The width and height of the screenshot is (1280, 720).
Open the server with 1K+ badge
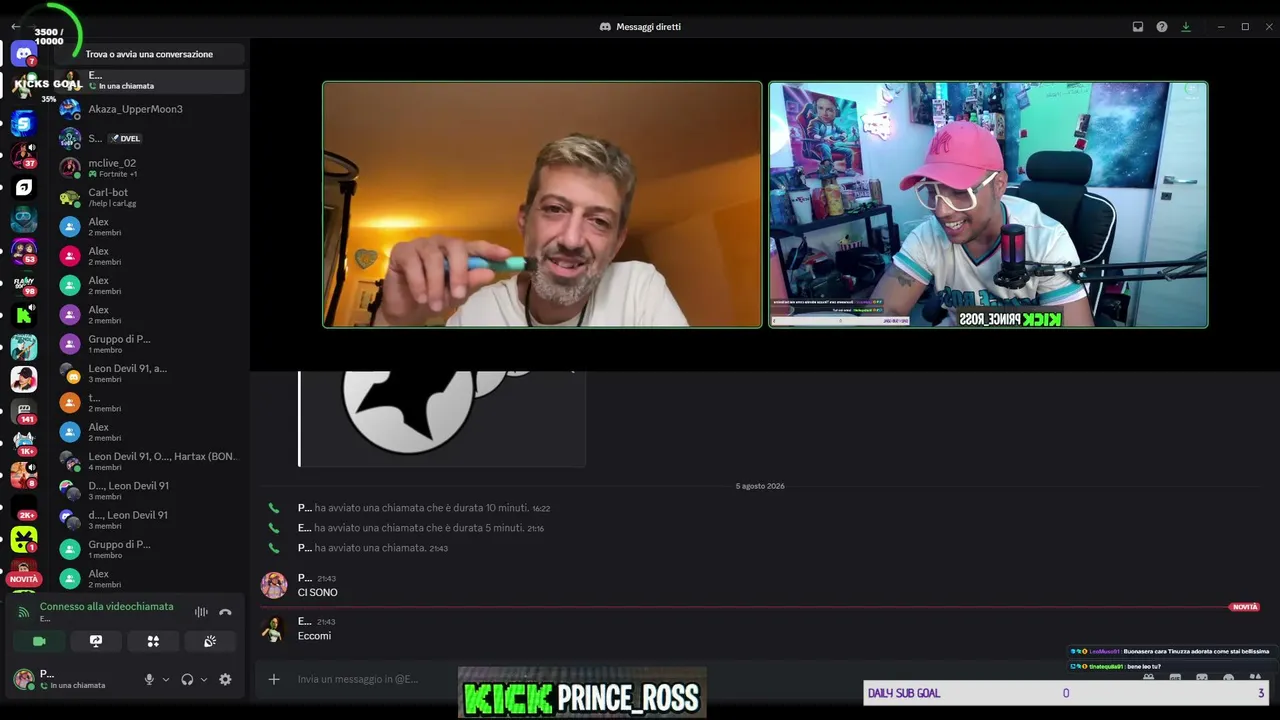[x=24, y=443]
